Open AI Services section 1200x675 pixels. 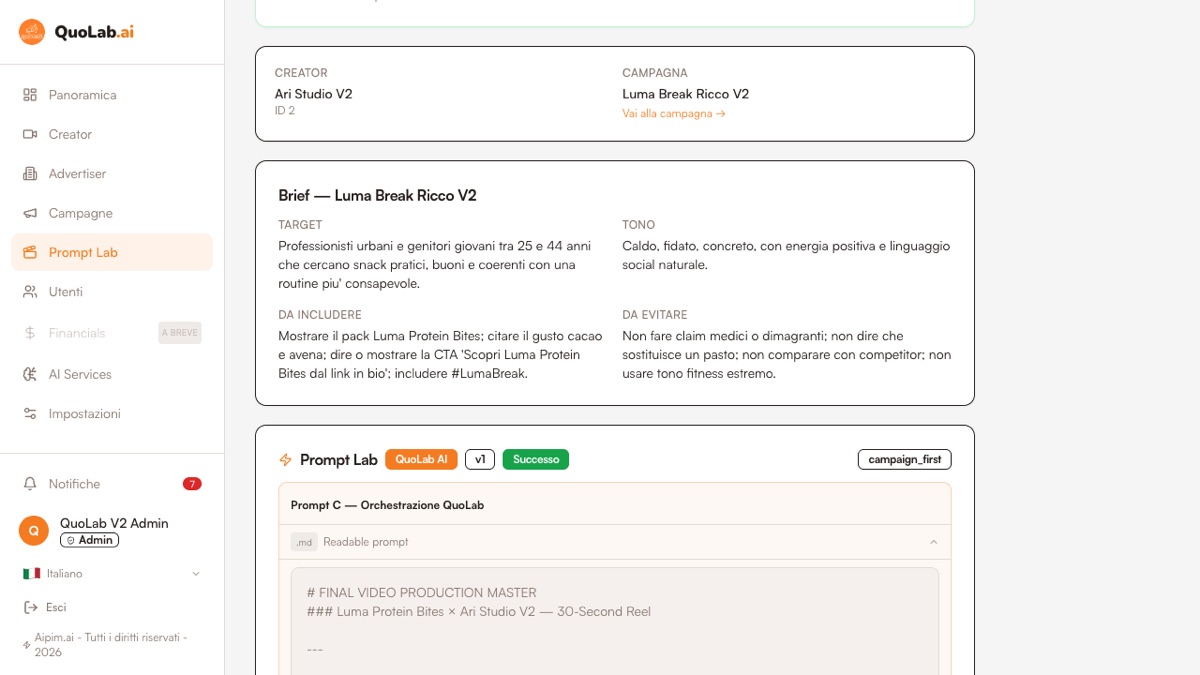[x=112, y=374]
